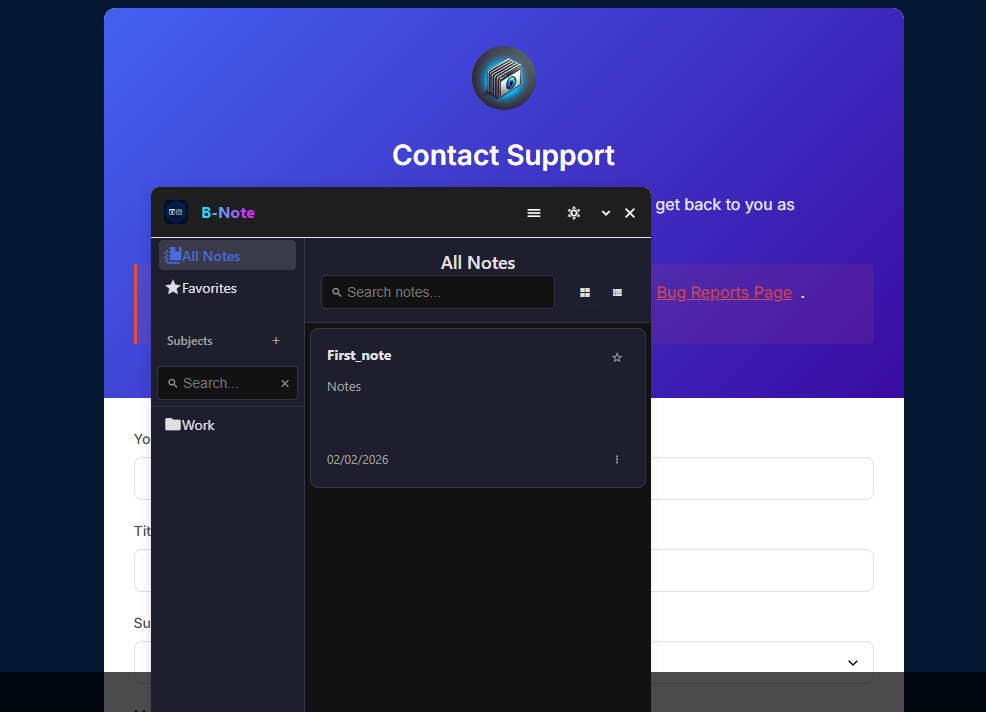Expand the support form dropdown arrow

[x=853, y=662]
